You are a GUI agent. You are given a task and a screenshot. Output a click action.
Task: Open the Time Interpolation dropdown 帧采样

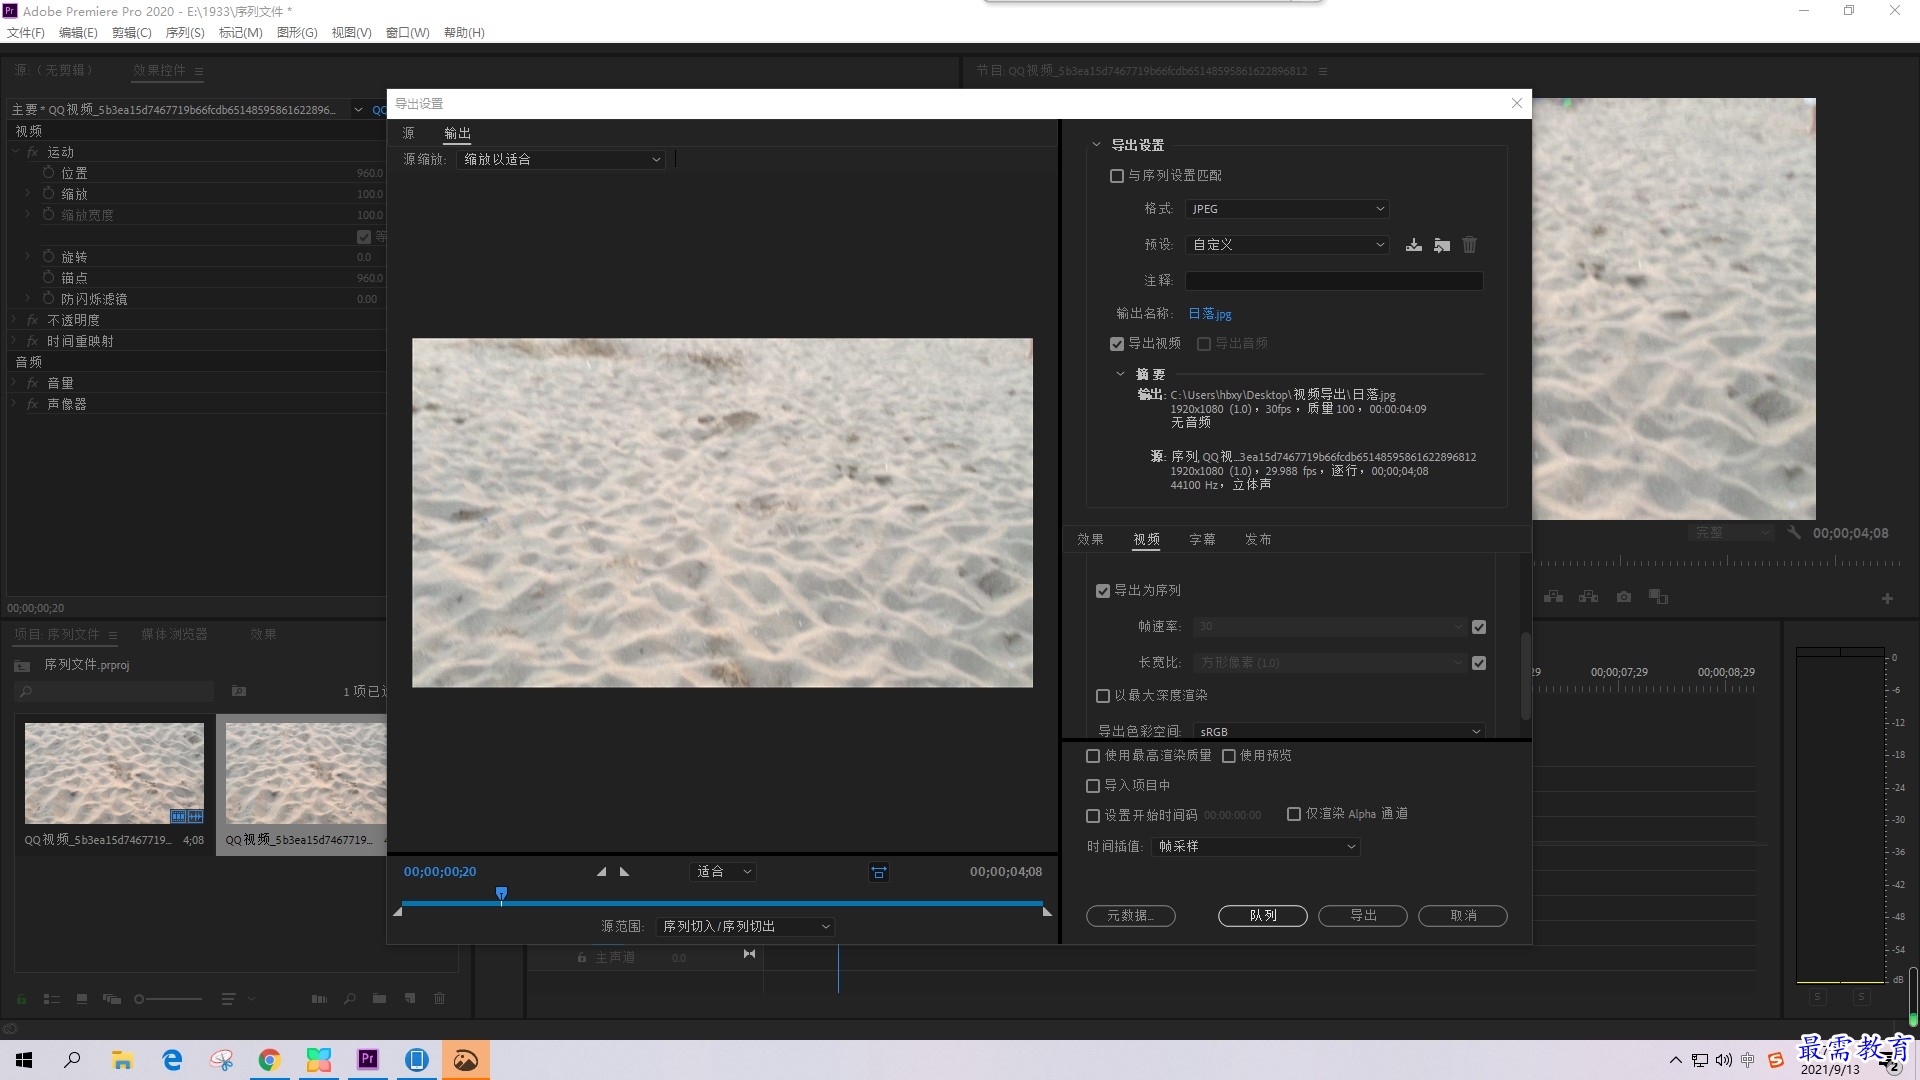point(1255,847)
